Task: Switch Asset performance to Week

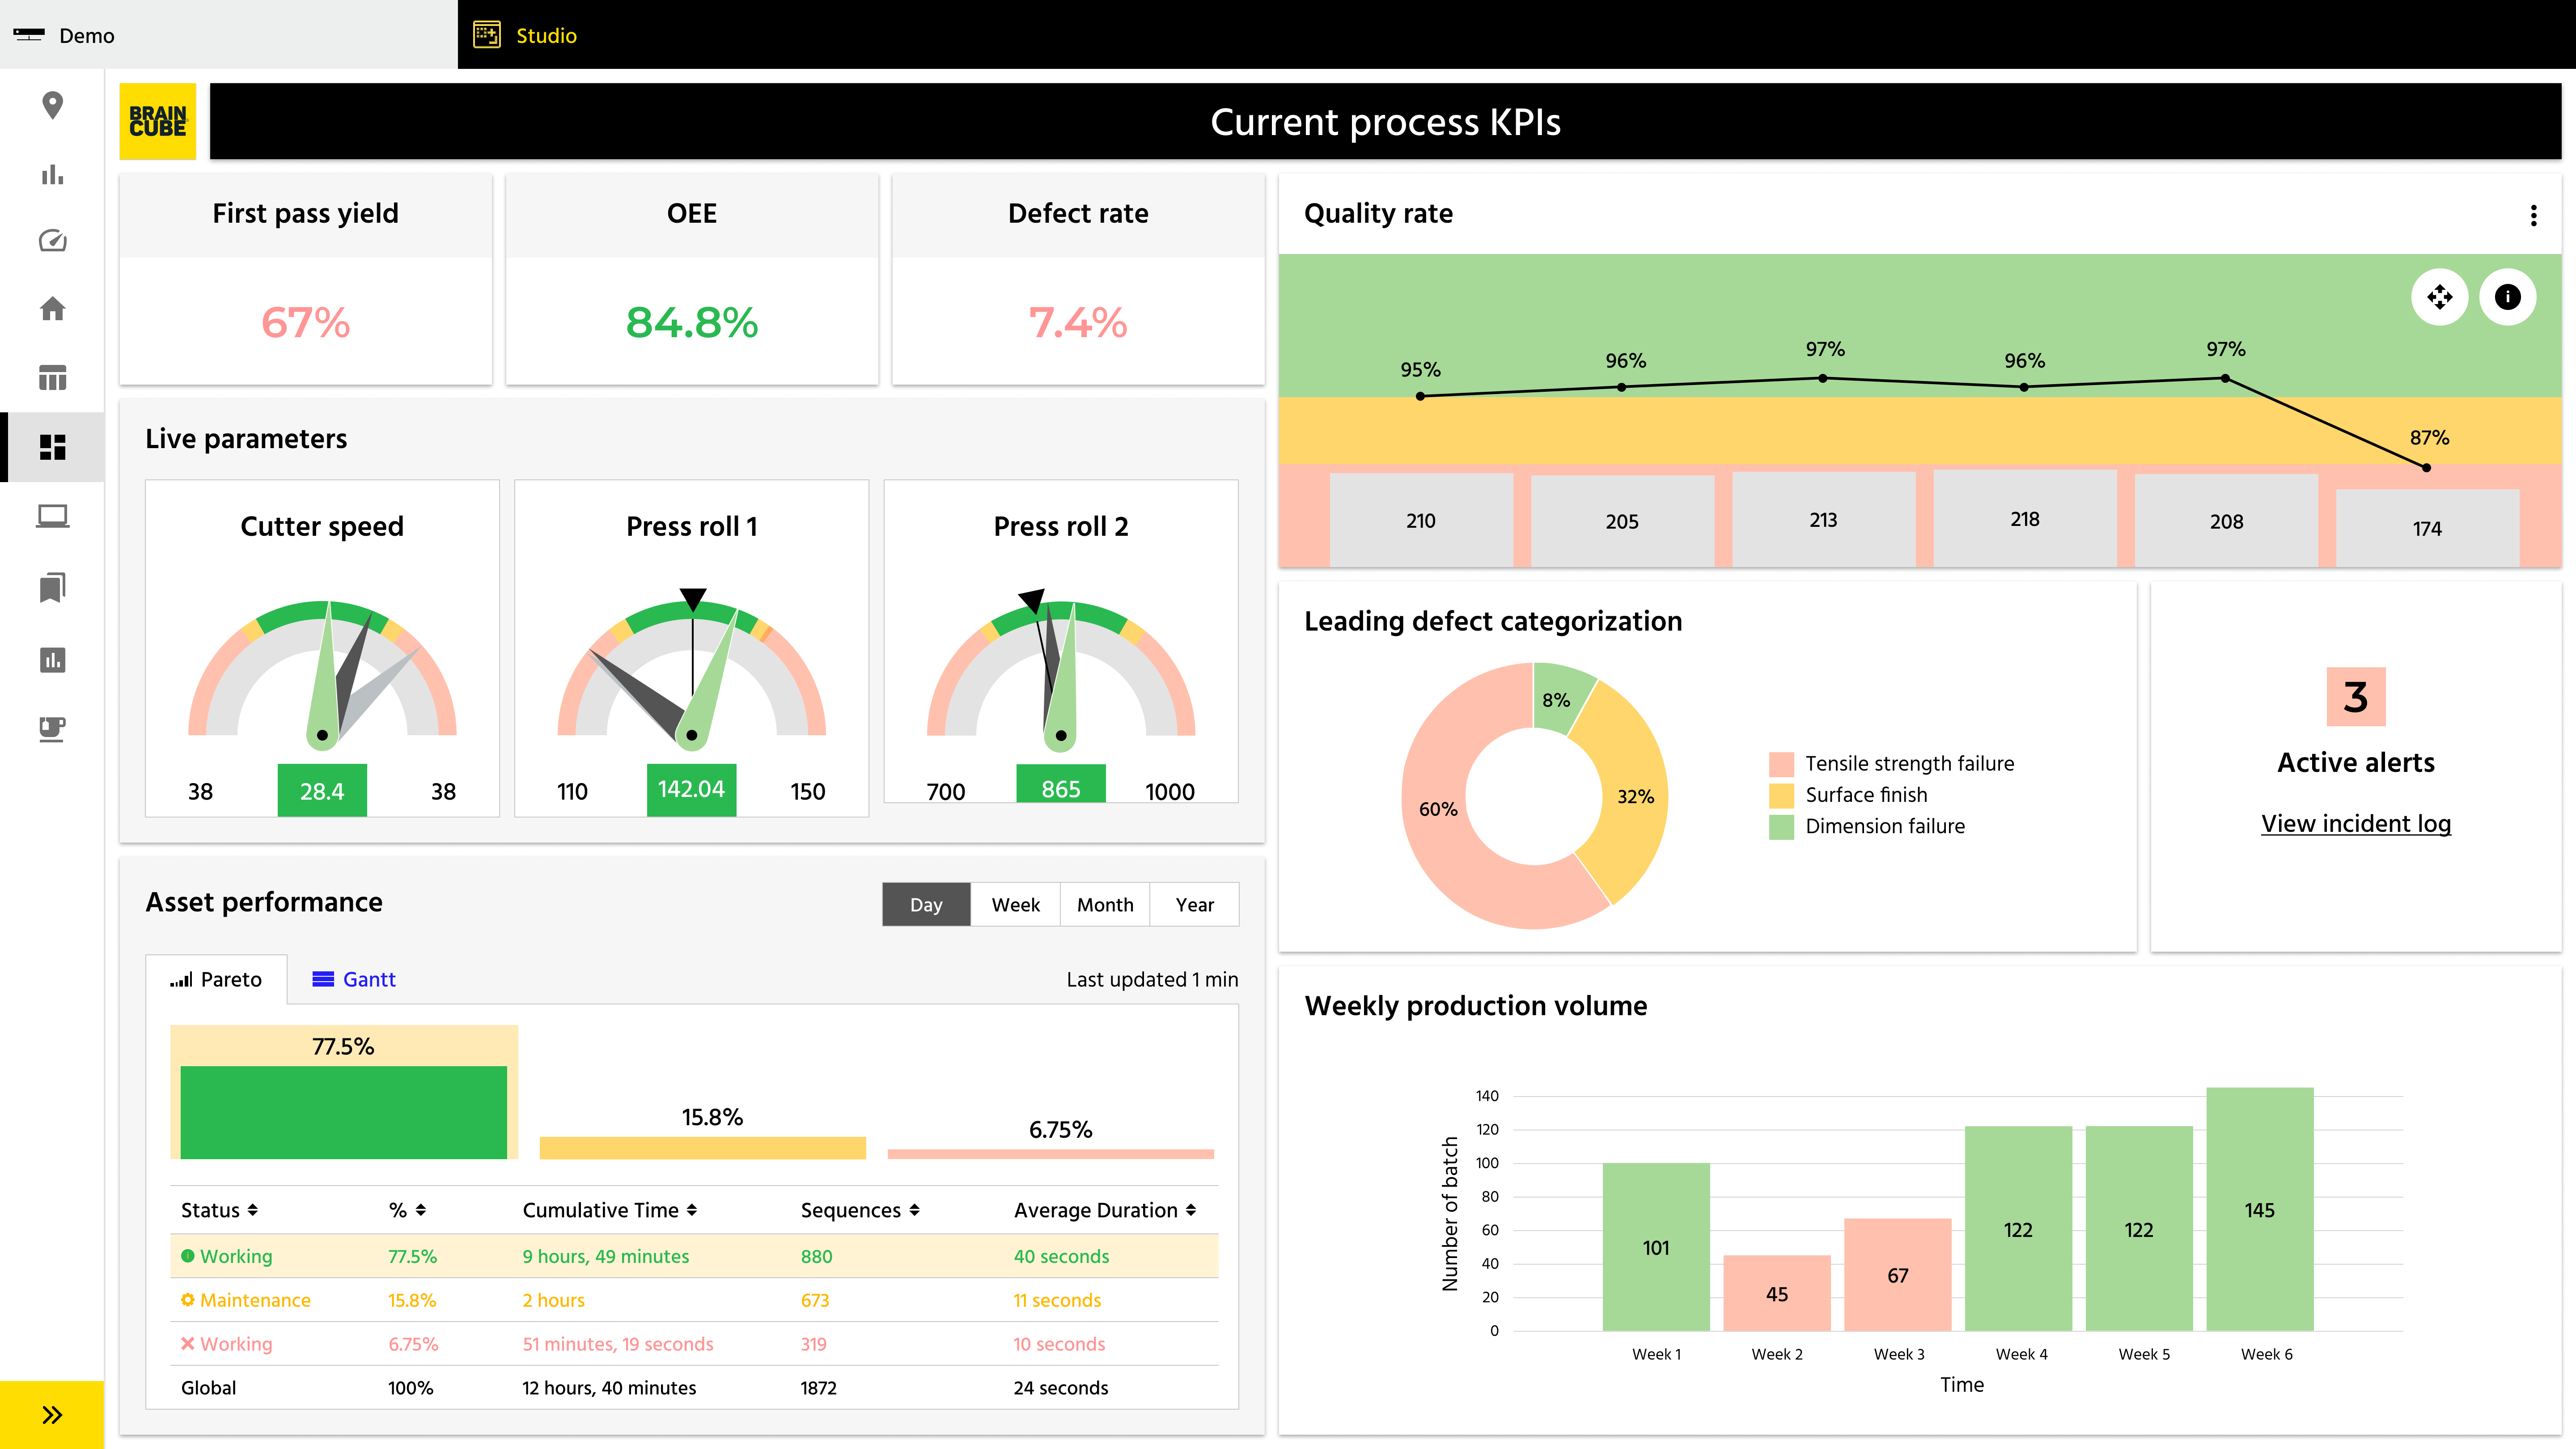Action: [1015, 904]
